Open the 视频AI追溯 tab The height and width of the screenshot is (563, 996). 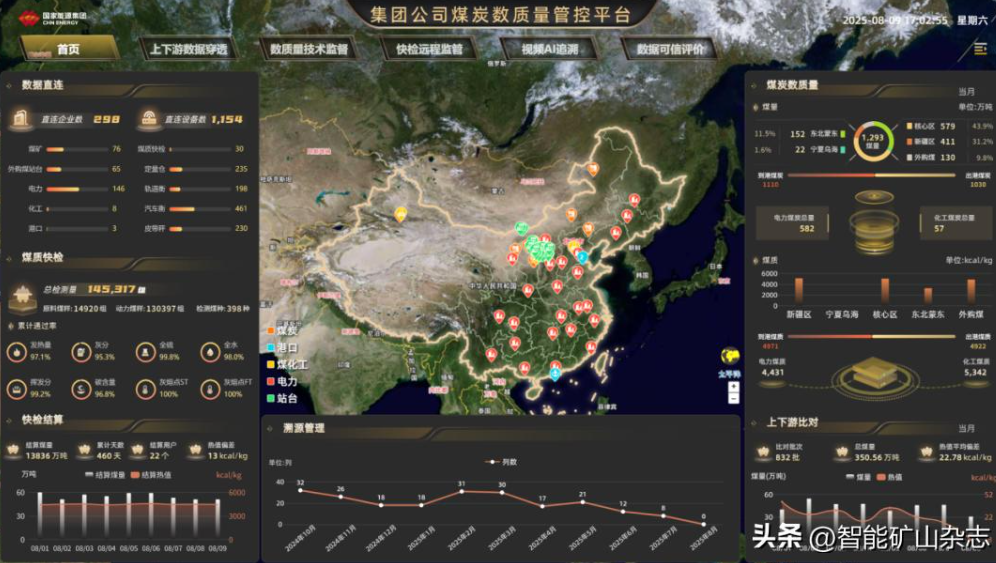point(548,49)
